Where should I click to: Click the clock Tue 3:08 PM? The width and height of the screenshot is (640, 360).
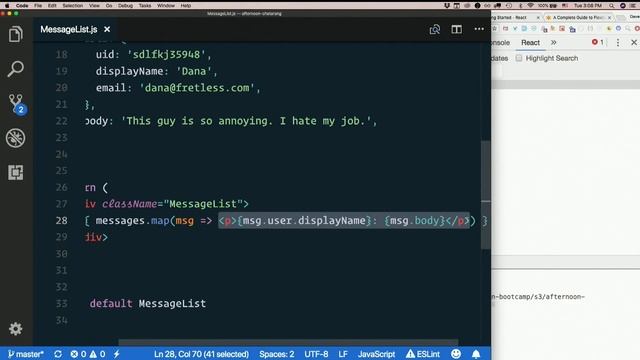click(588, 6)
